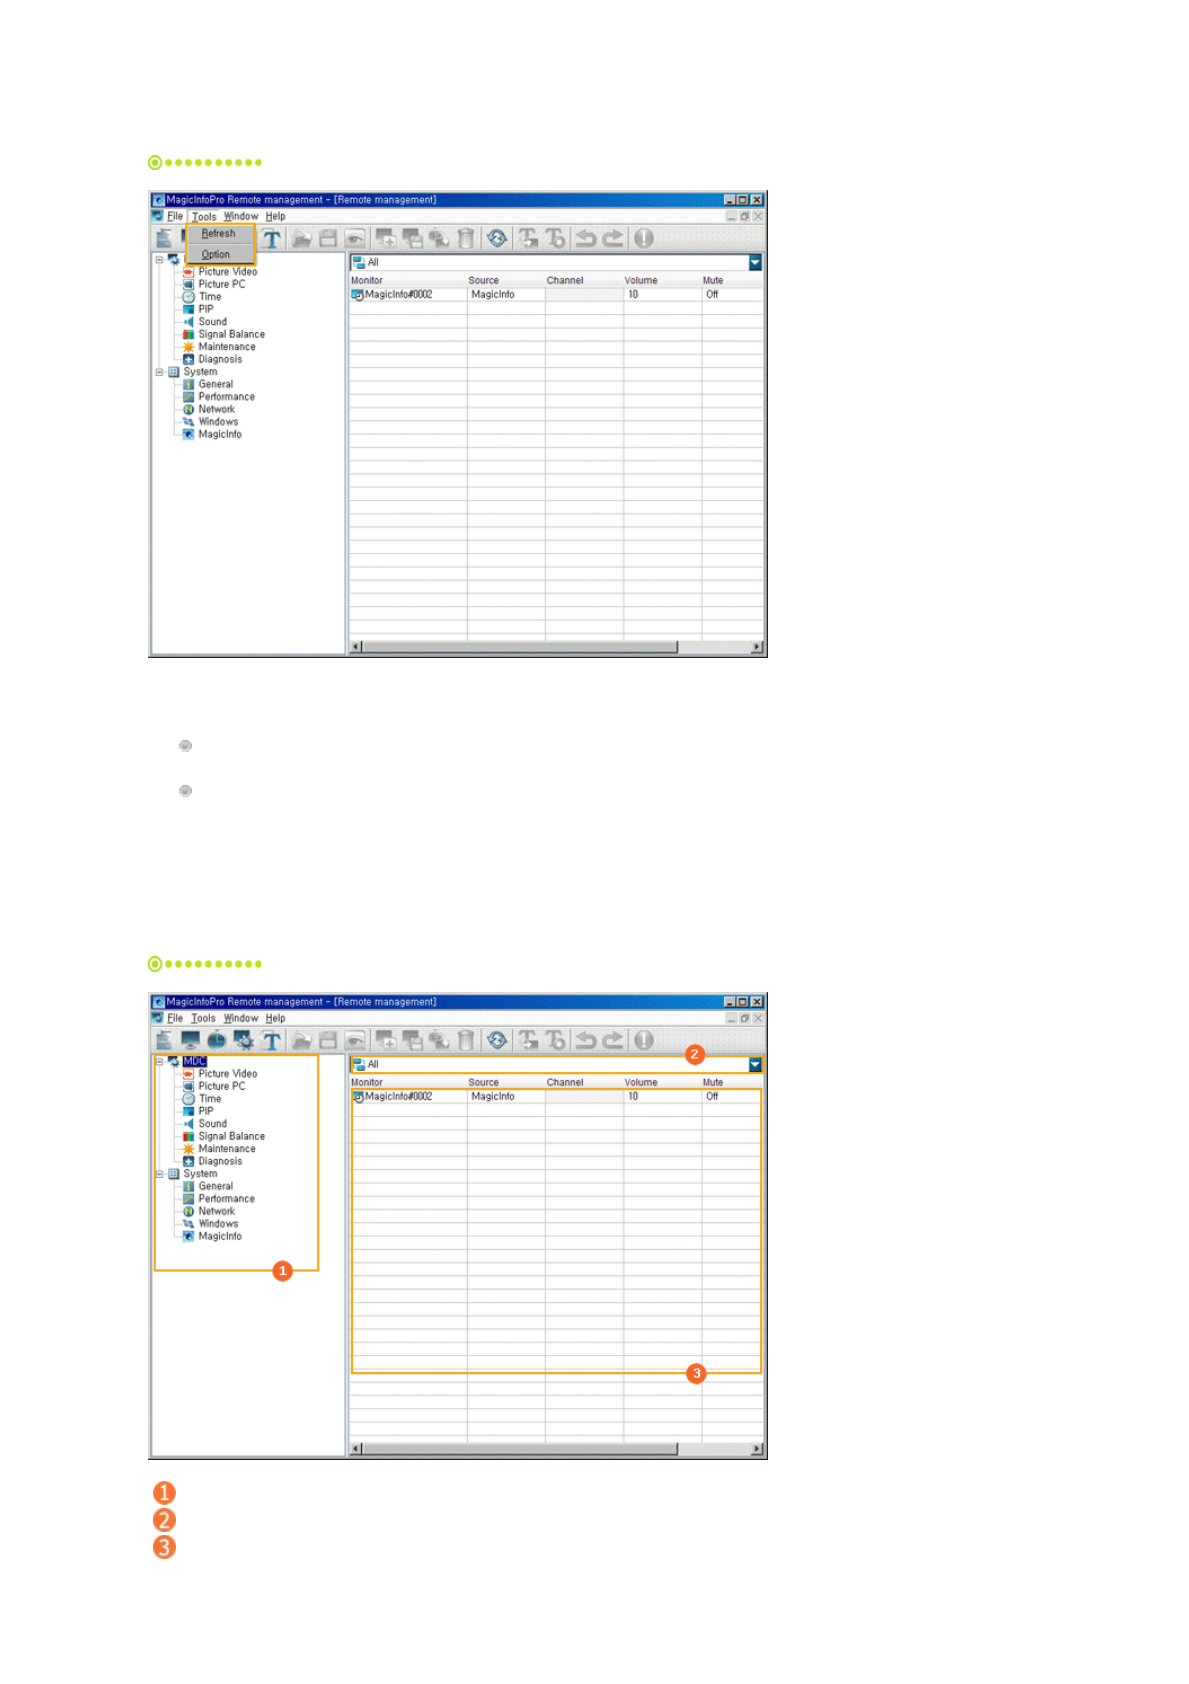The image size is (1189, 1684).
Task: Click the horizontal scrollbar right arrow in the Tools-menu window
Action: 757,647
